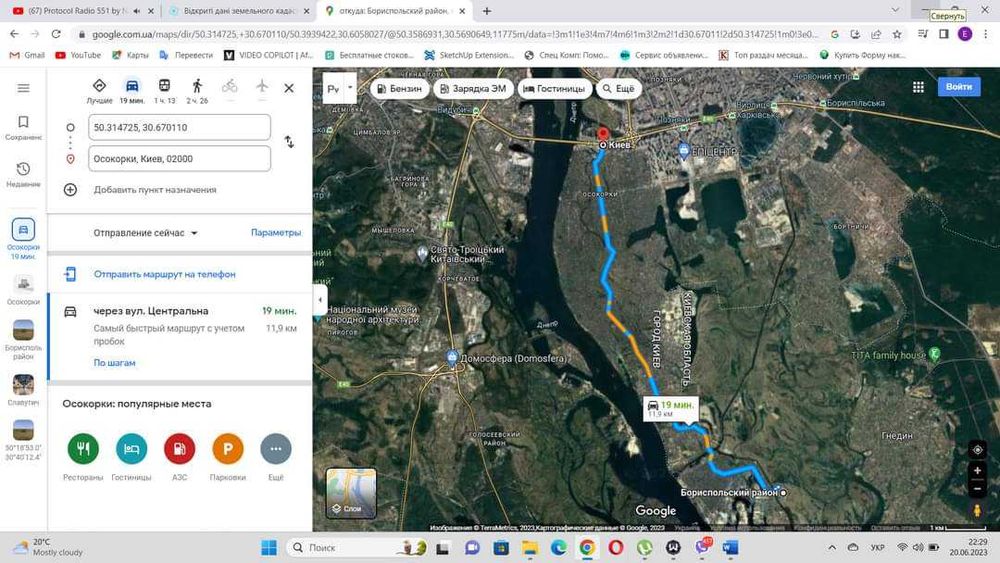Switch to Відкриті дані земельного кадастру tab
Screen dimensions: 1000x563
(x=239, y=11)
